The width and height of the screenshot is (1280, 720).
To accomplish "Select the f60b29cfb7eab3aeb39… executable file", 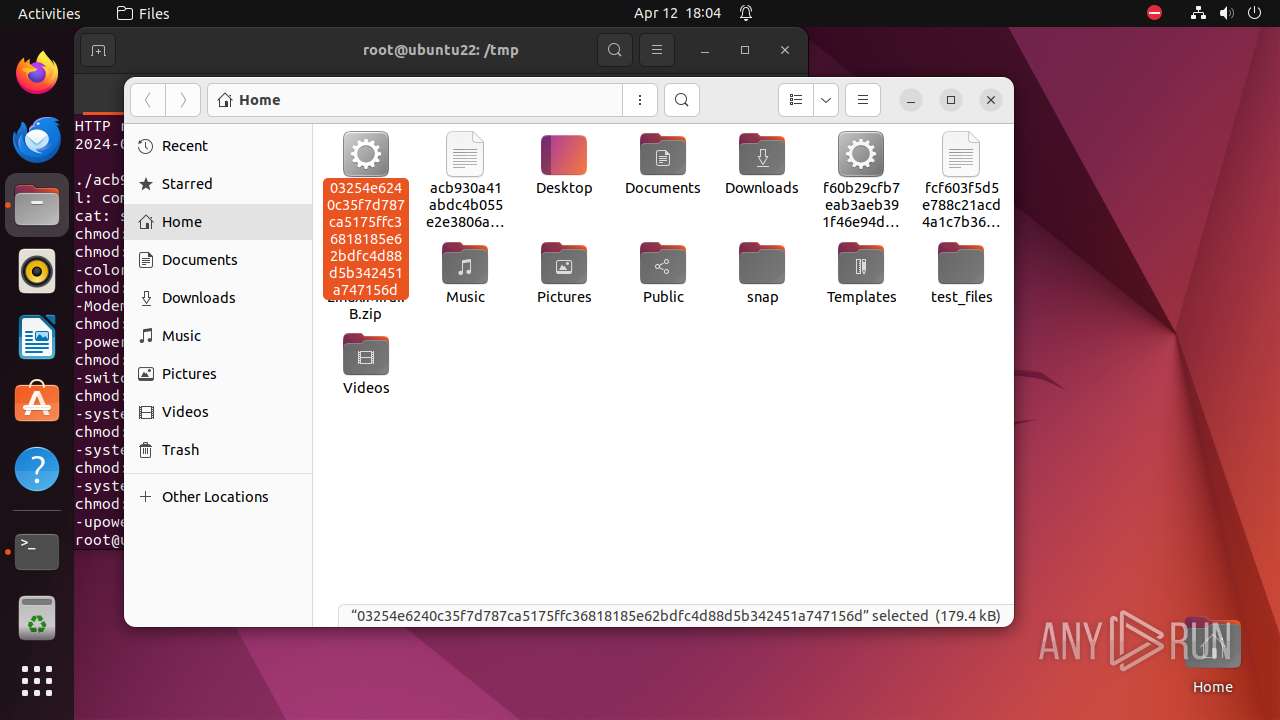I will tap(861, 181).
